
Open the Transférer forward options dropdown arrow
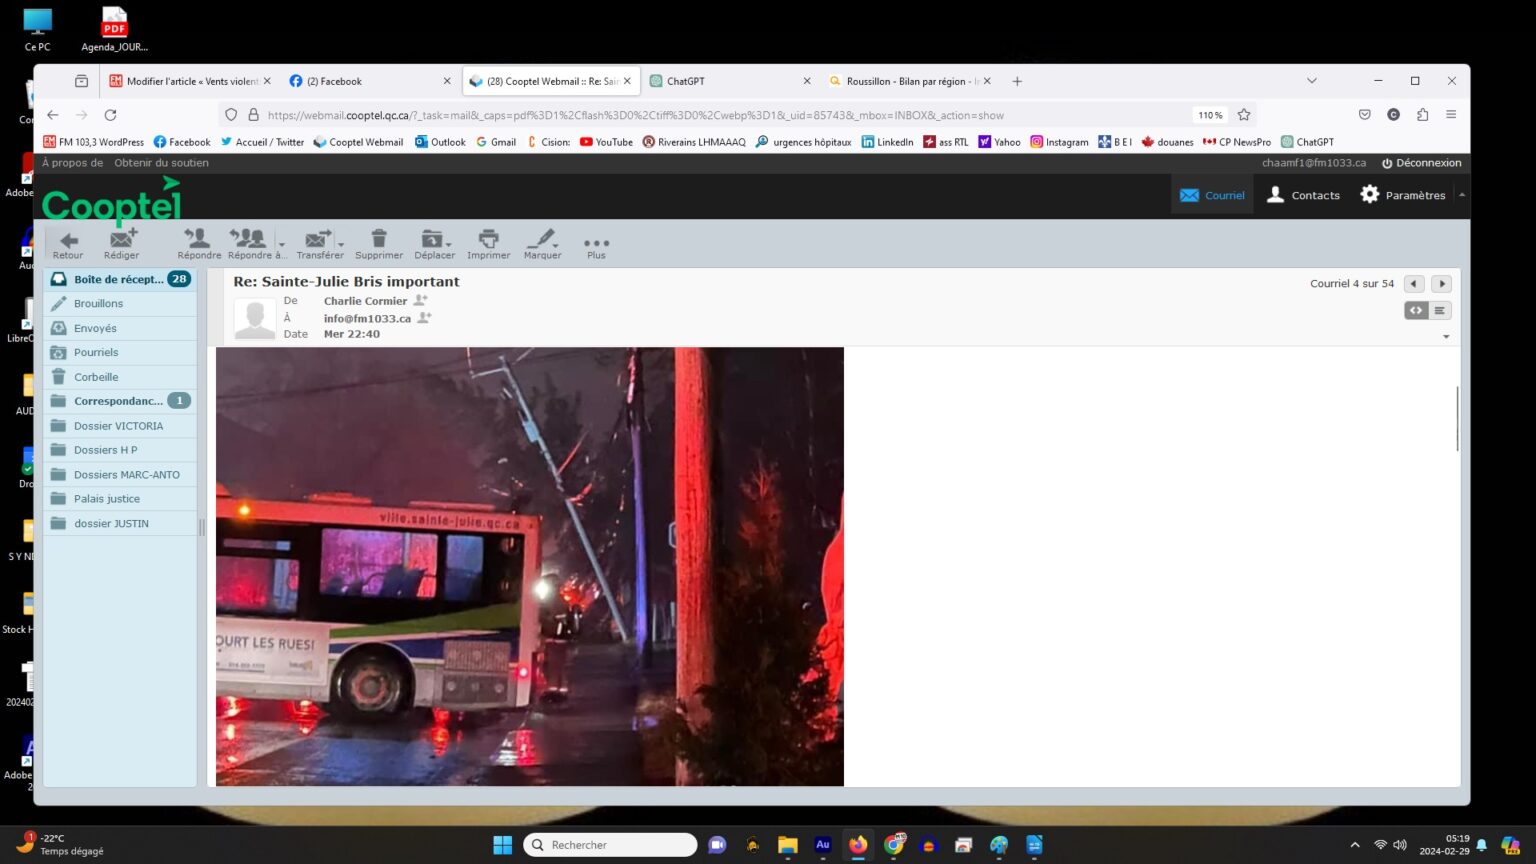(x=342, y=244)
